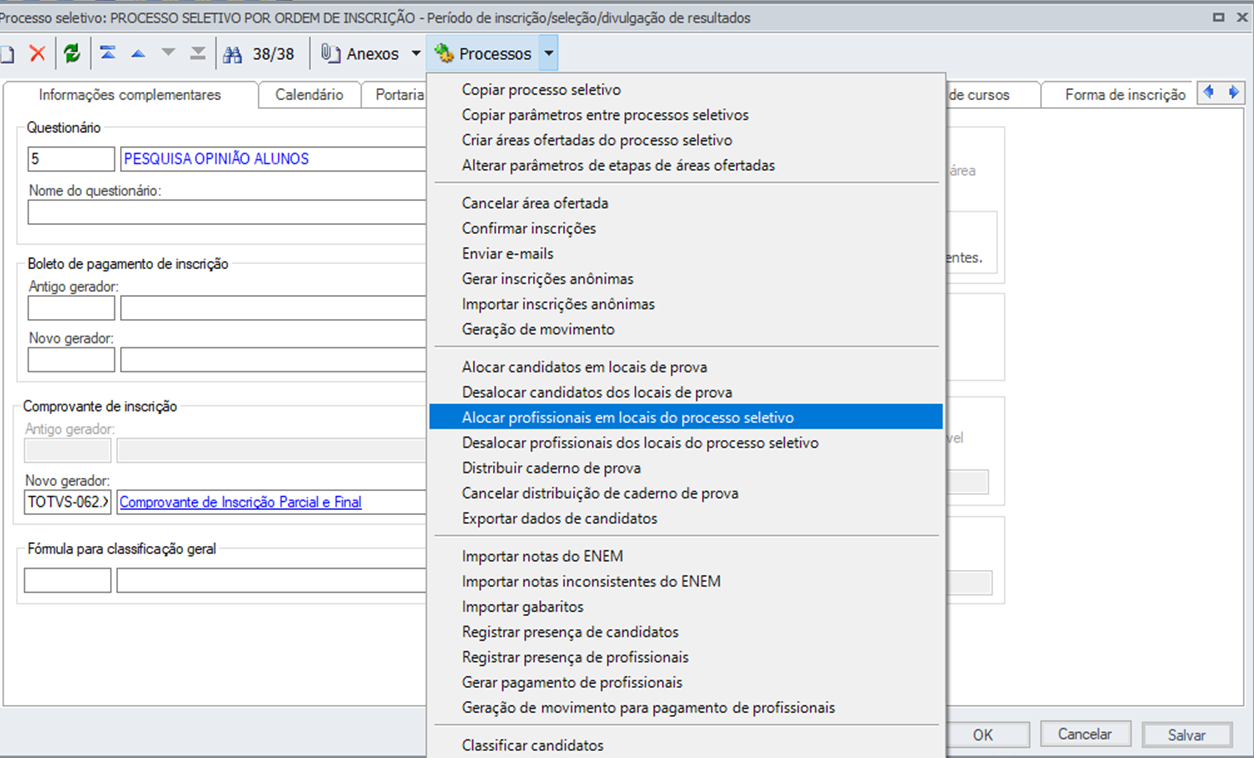Choose Cancelar distribuição de caderno de prova
Image resolution: width=1254 pixels, height=758 pixels.
(686, 493)
